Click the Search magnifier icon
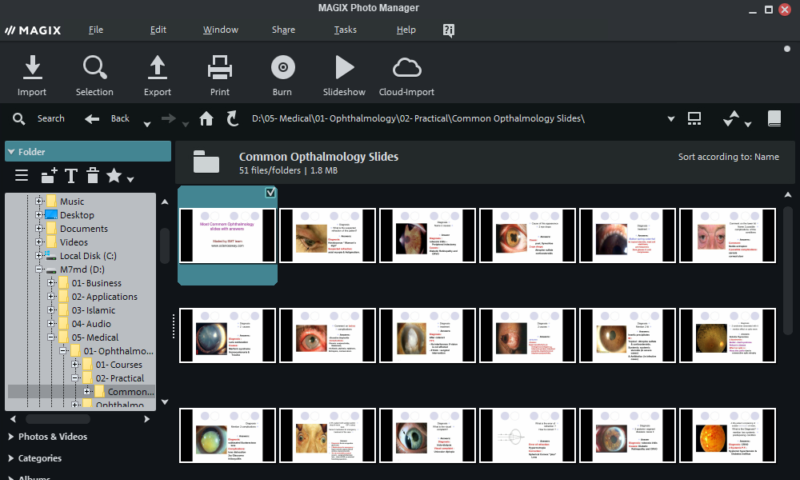Screen dimensions: 800x480 click(x=19, y=119)
